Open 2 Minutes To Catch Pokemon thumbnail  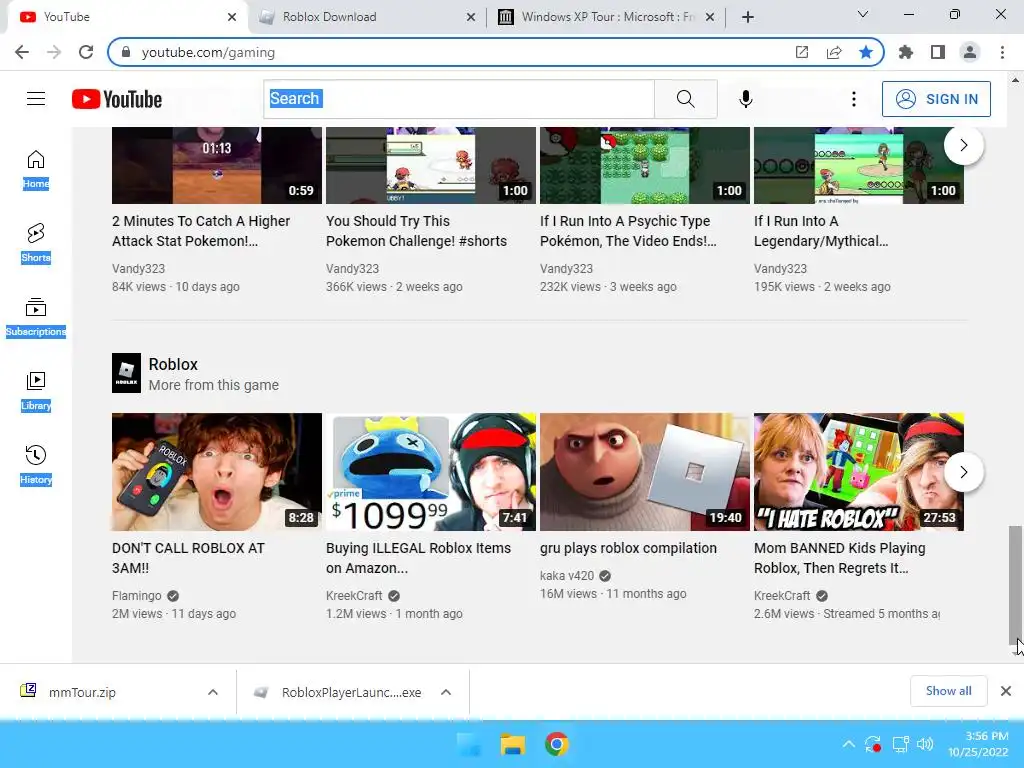(x=217, y=166)
